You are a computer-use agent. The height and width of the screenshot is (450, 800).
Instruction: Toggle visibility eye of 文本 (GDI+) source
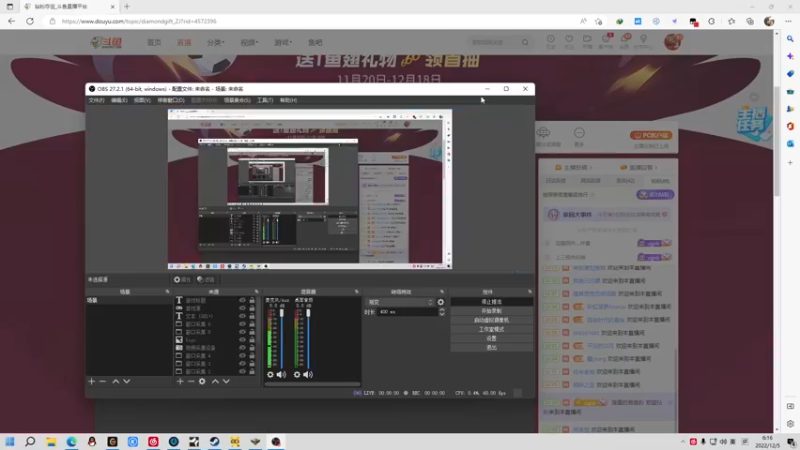coord(242,316)
